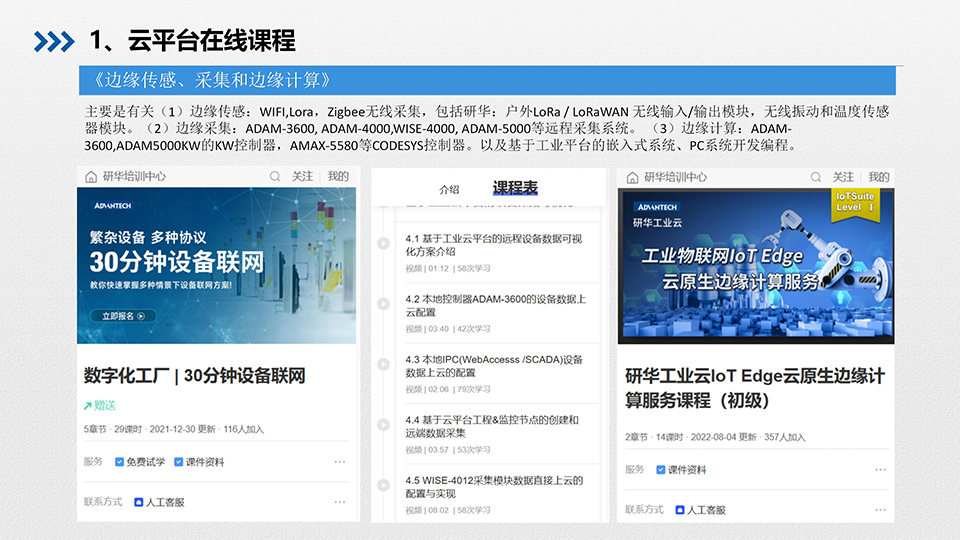This screenshot has height=540, width=960.
Task: Open 我的 in the right panel header
Action: click(x=878, y=177)
